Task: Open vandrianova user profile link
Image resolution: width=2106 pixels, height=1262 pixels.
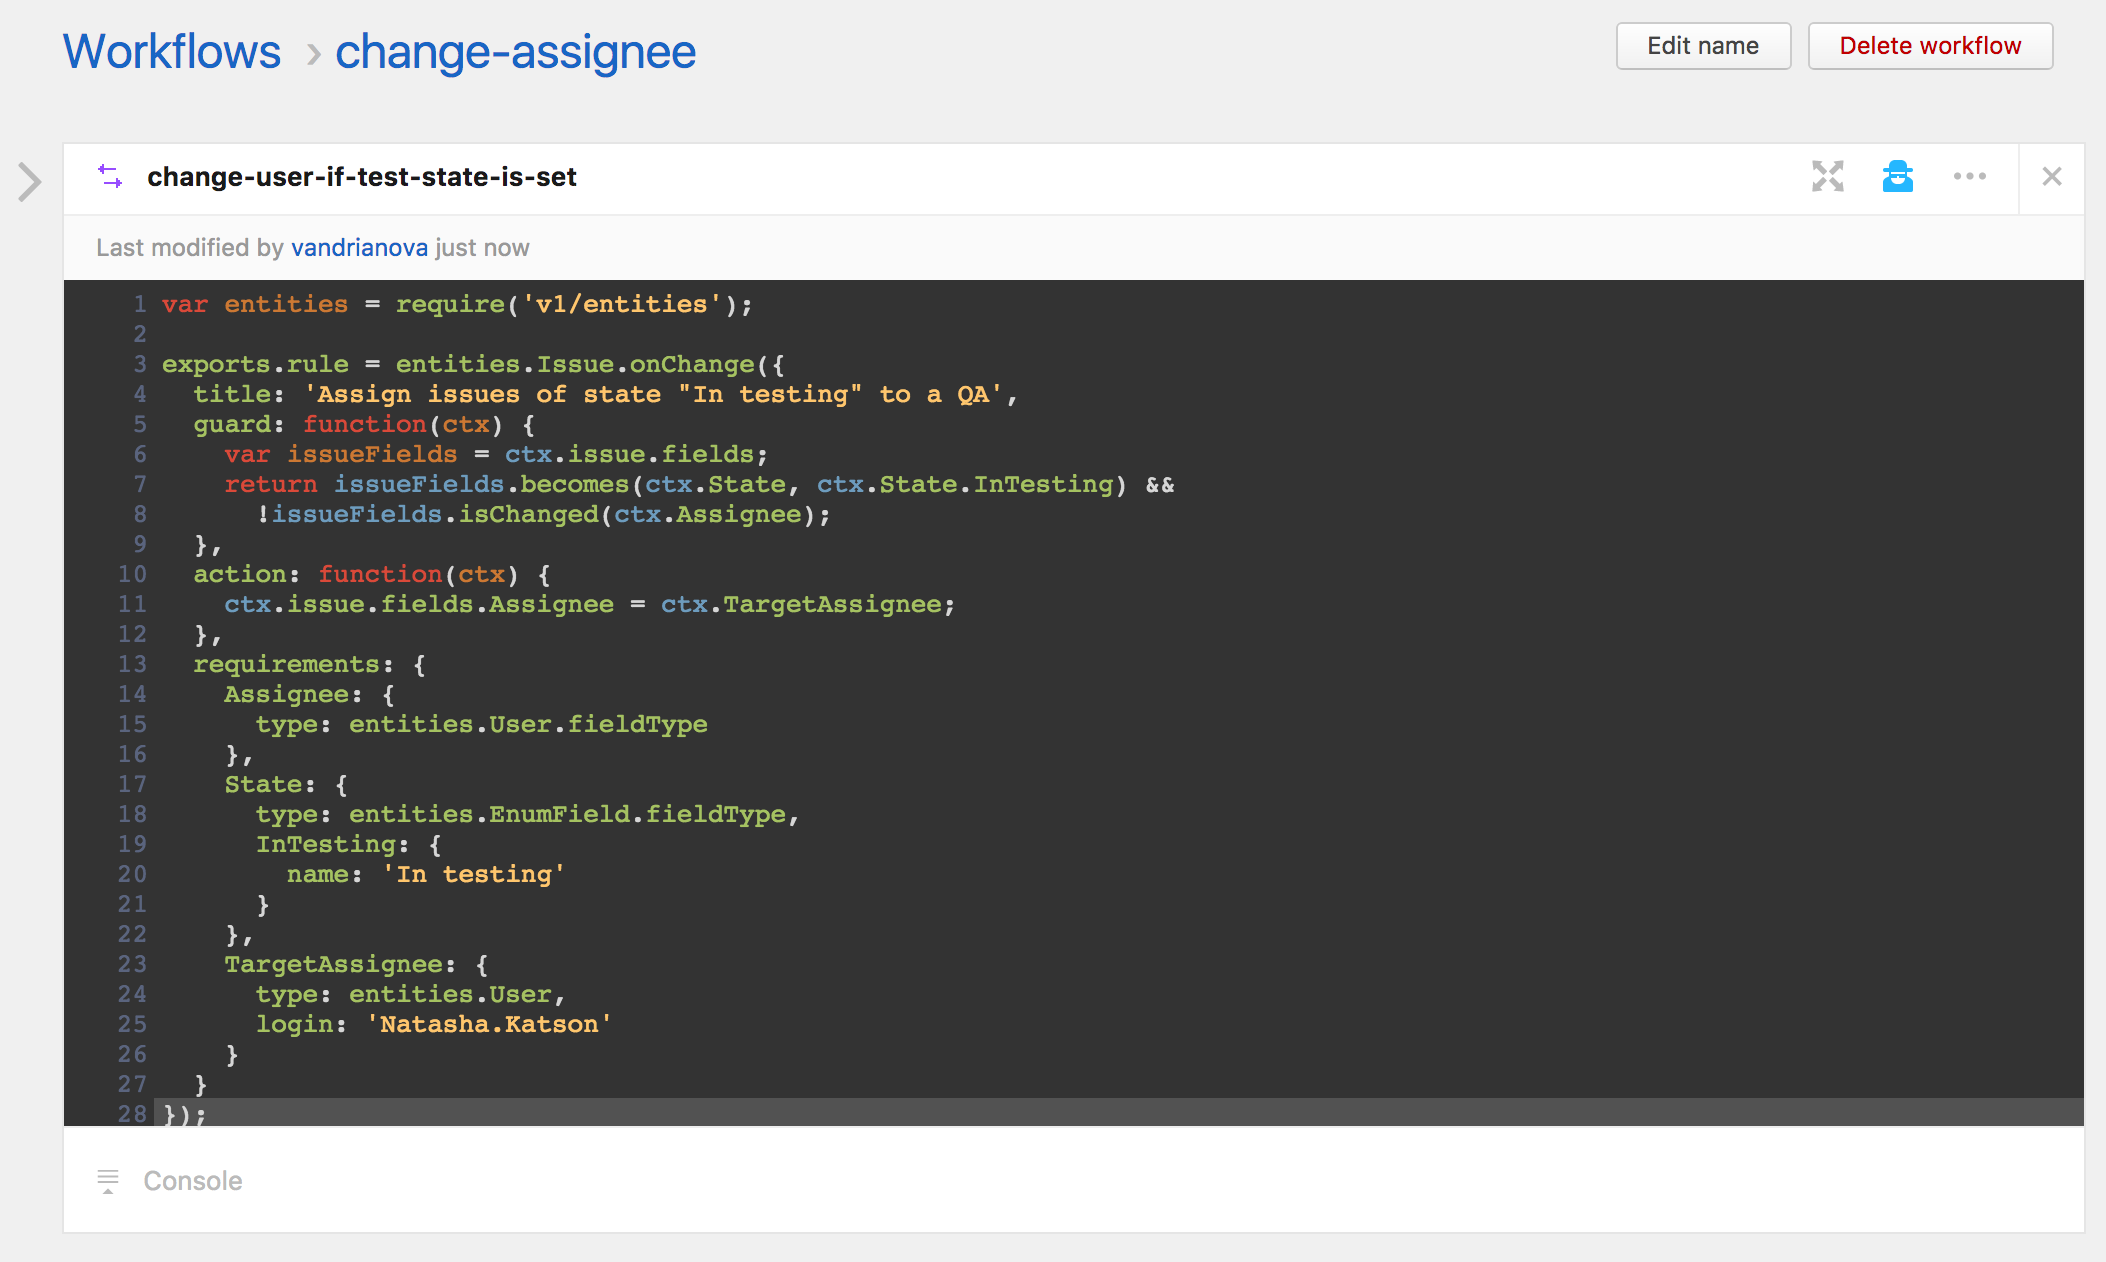Action: click(x=360, y=247)
